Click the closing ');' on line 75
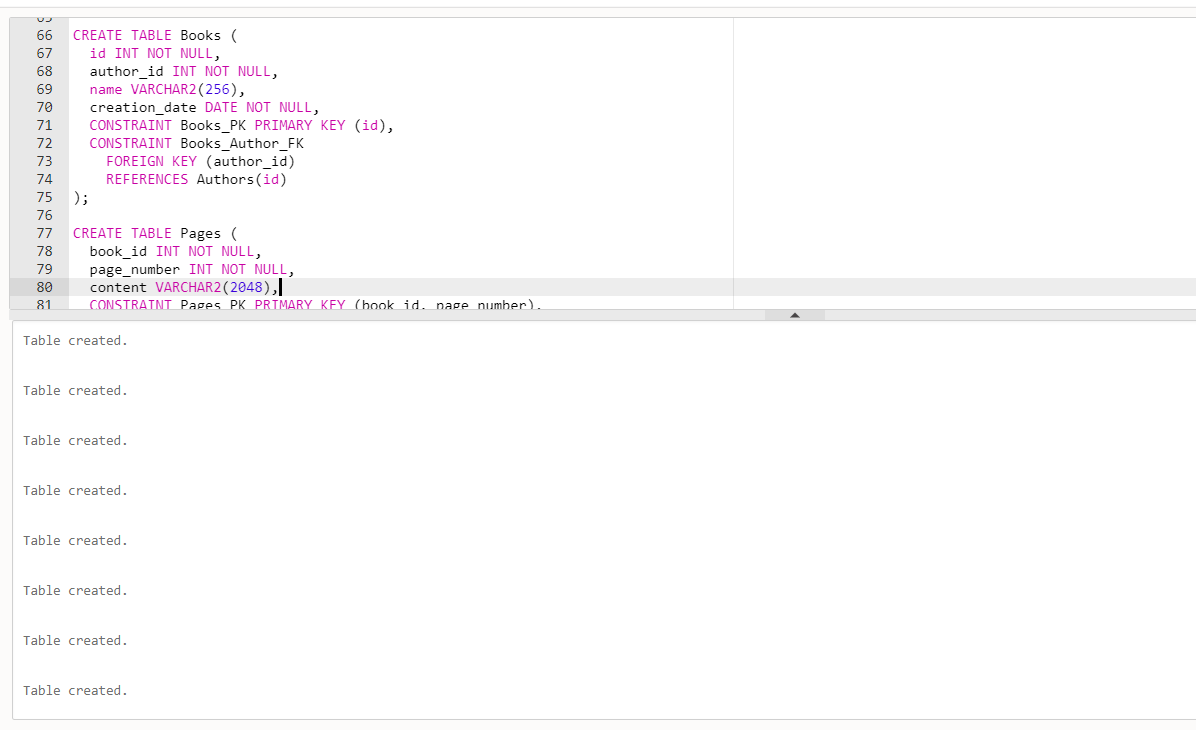The image size is (1196, 730). [81, 198]
